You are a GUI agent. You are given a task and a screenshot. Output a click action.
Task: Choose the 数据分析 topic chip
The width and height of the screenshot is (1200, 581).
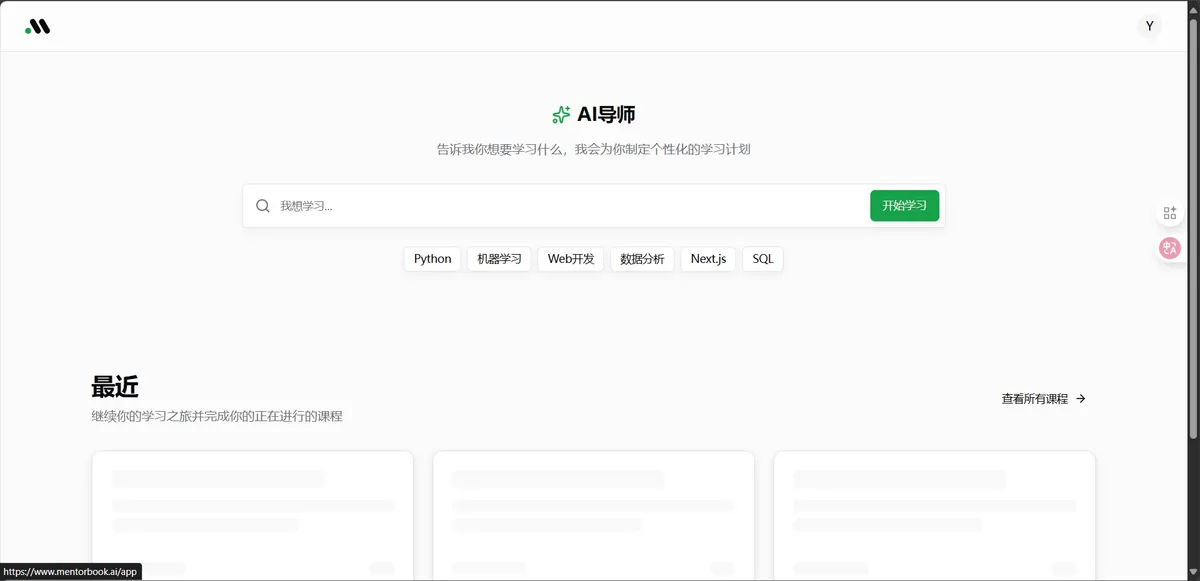tap(642, 258)
